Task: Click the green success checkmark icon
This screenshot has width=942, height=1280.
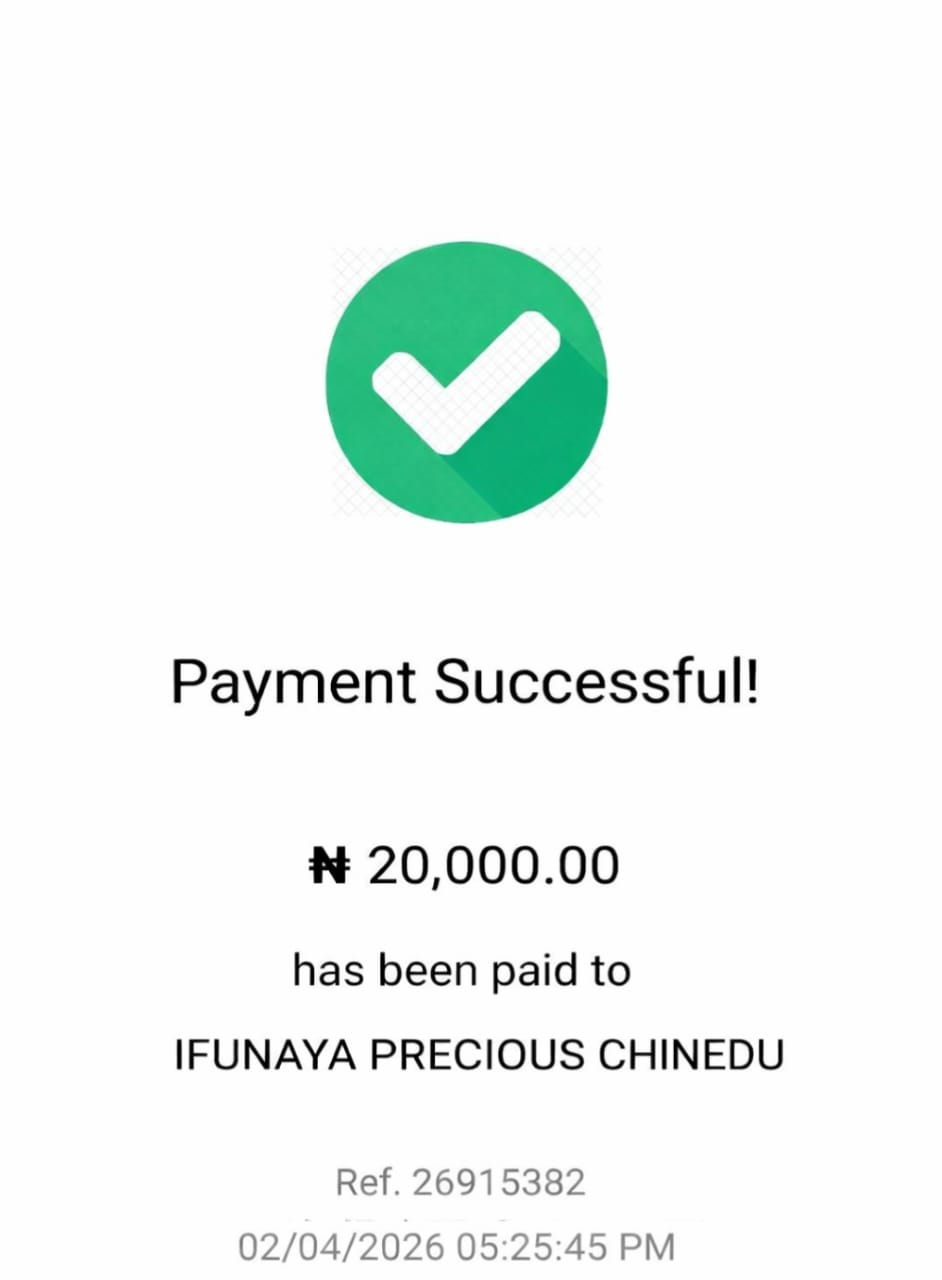Action: tap(466, 381)
